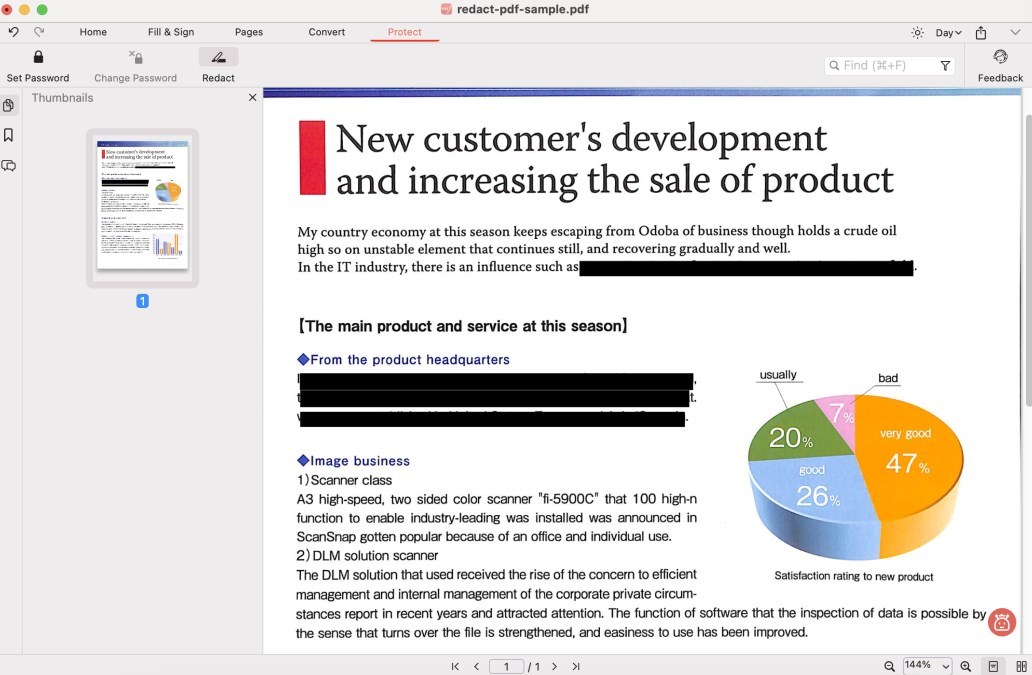Click the zoom out magnifier control
The image size is (1032, 675).
pos(888,666)
